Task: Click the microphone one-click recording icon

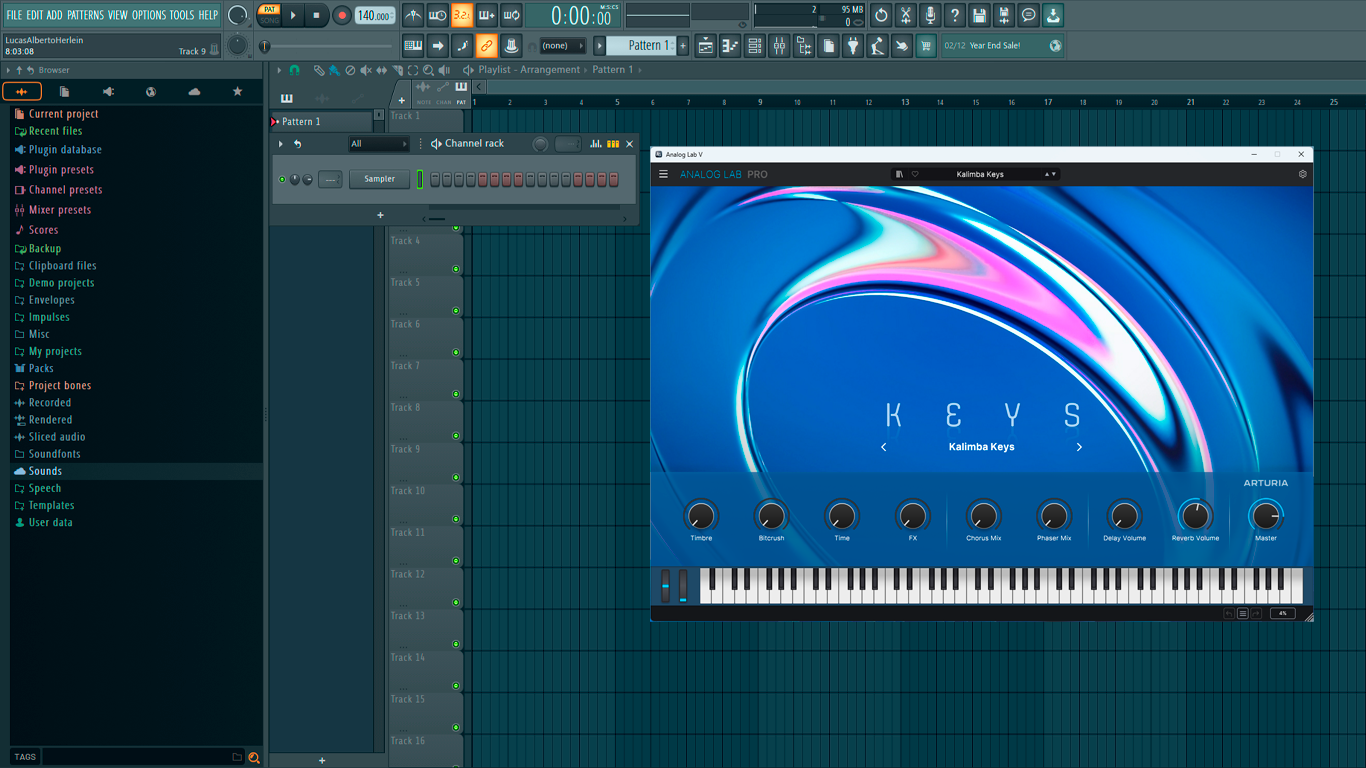Action: (x=930, y=15)
